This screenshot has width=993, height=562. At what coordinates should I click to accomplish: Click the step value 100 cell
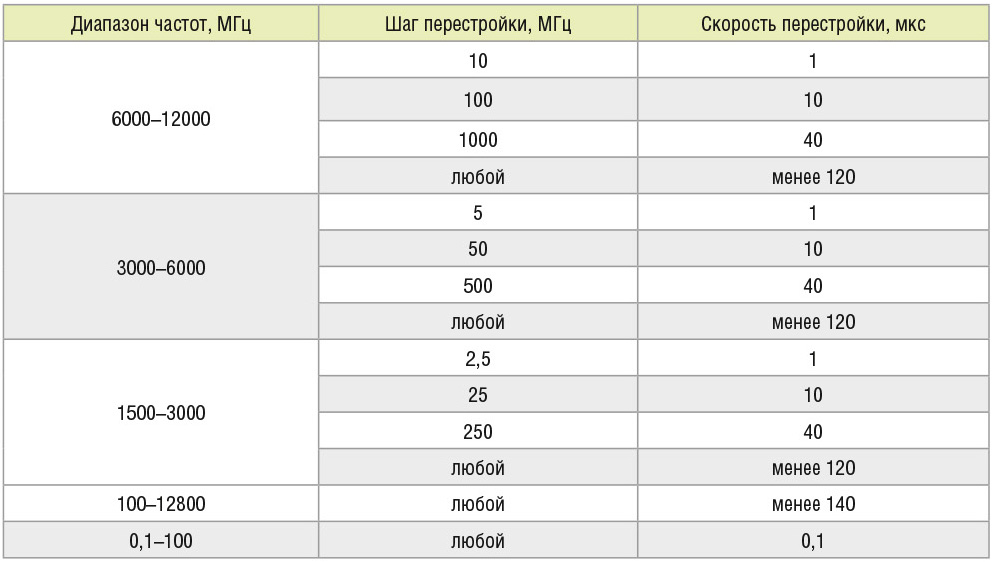coord(477,101)
